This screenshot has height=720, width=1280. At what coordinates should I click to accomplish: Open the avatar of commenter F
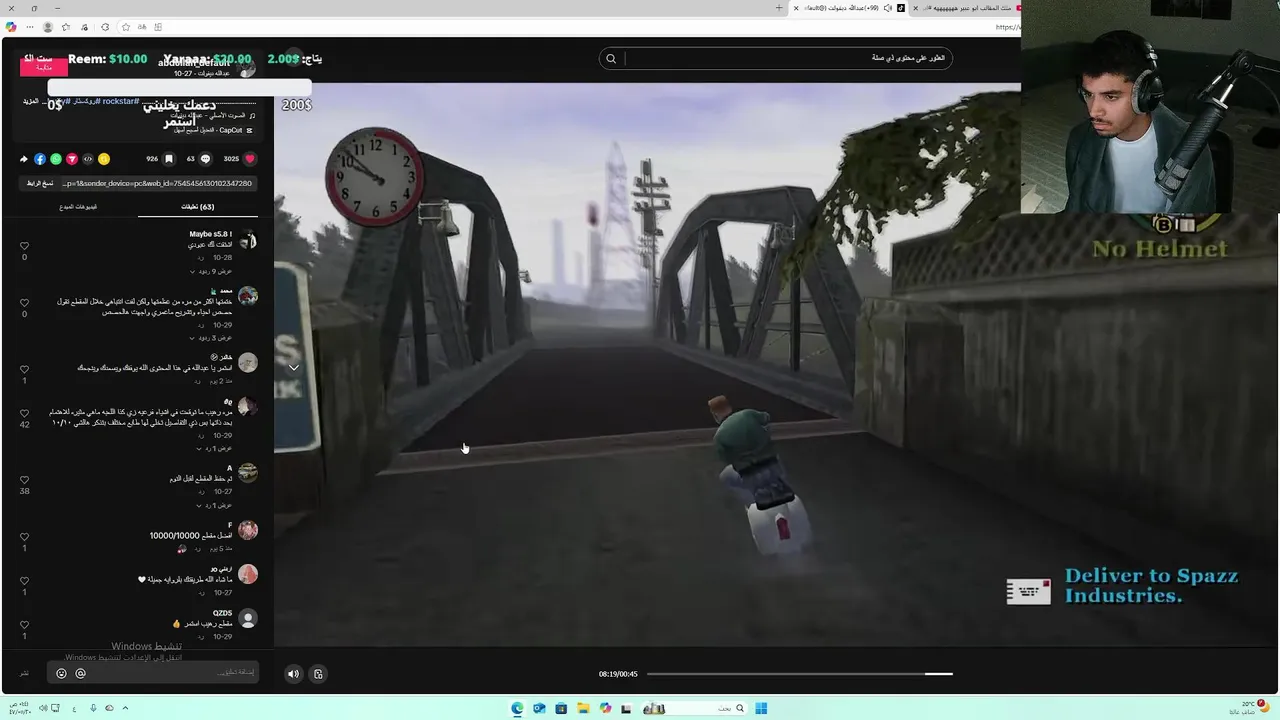[248, 531]
